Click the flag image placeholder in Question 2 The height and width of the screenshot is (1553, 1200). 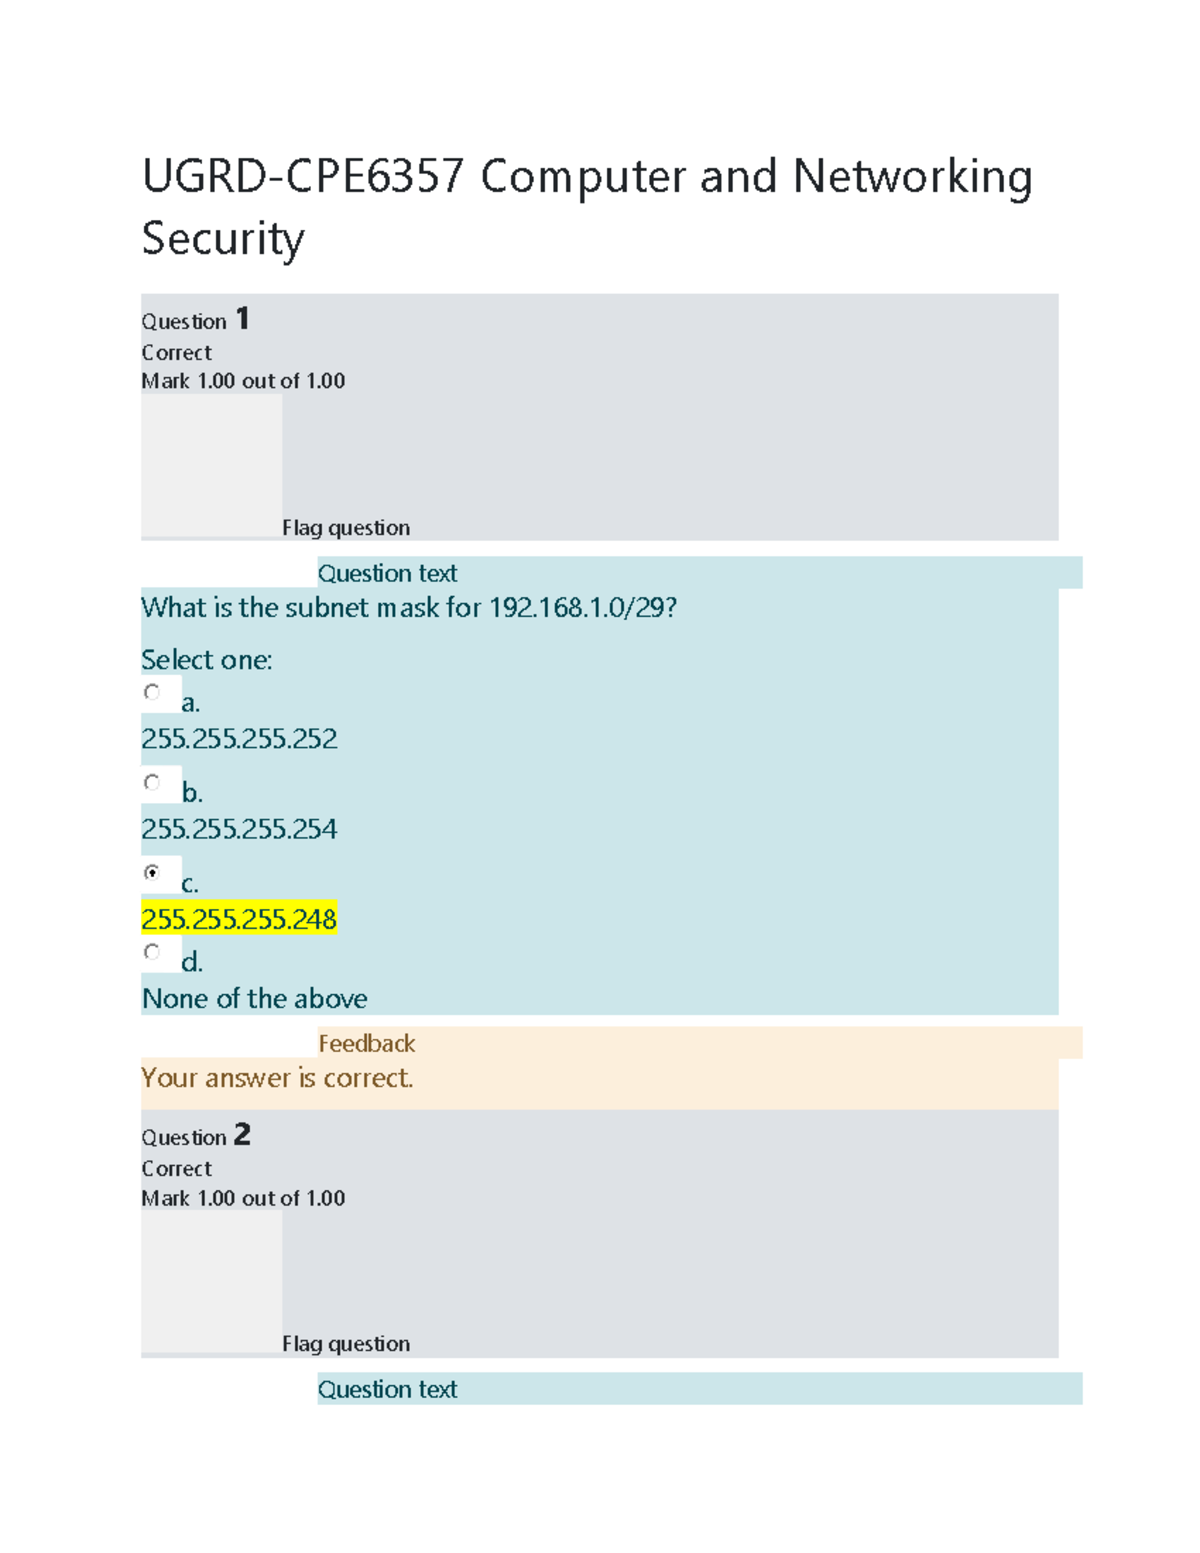pyautogui.click(x=211, y=1282)
